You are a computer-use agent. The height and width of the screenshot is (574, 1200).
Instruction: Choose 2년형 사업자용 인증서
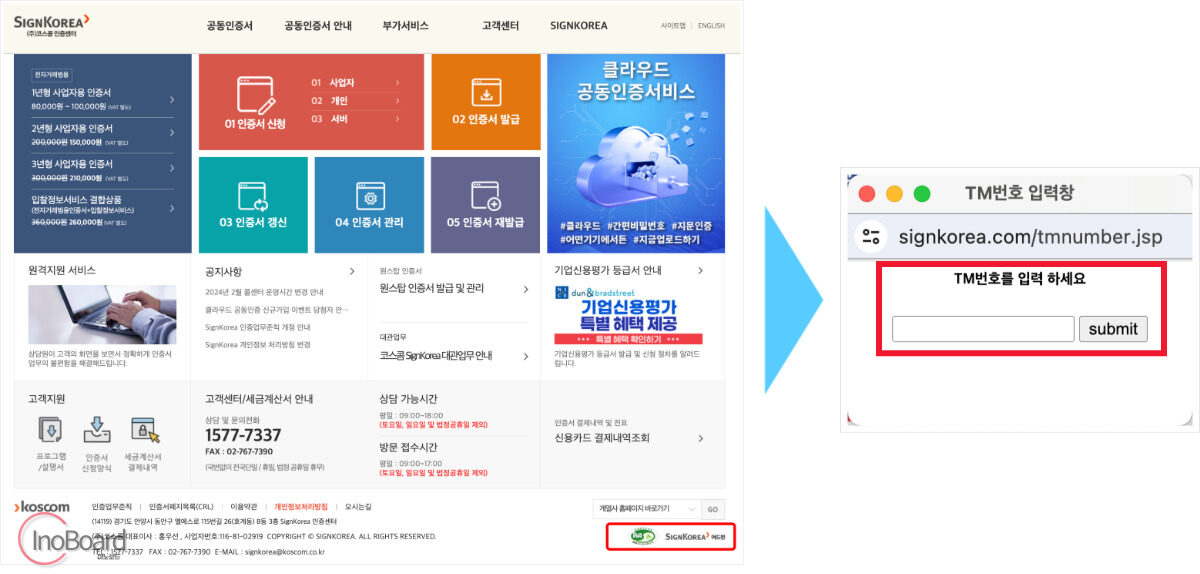[x=102, y=134]
